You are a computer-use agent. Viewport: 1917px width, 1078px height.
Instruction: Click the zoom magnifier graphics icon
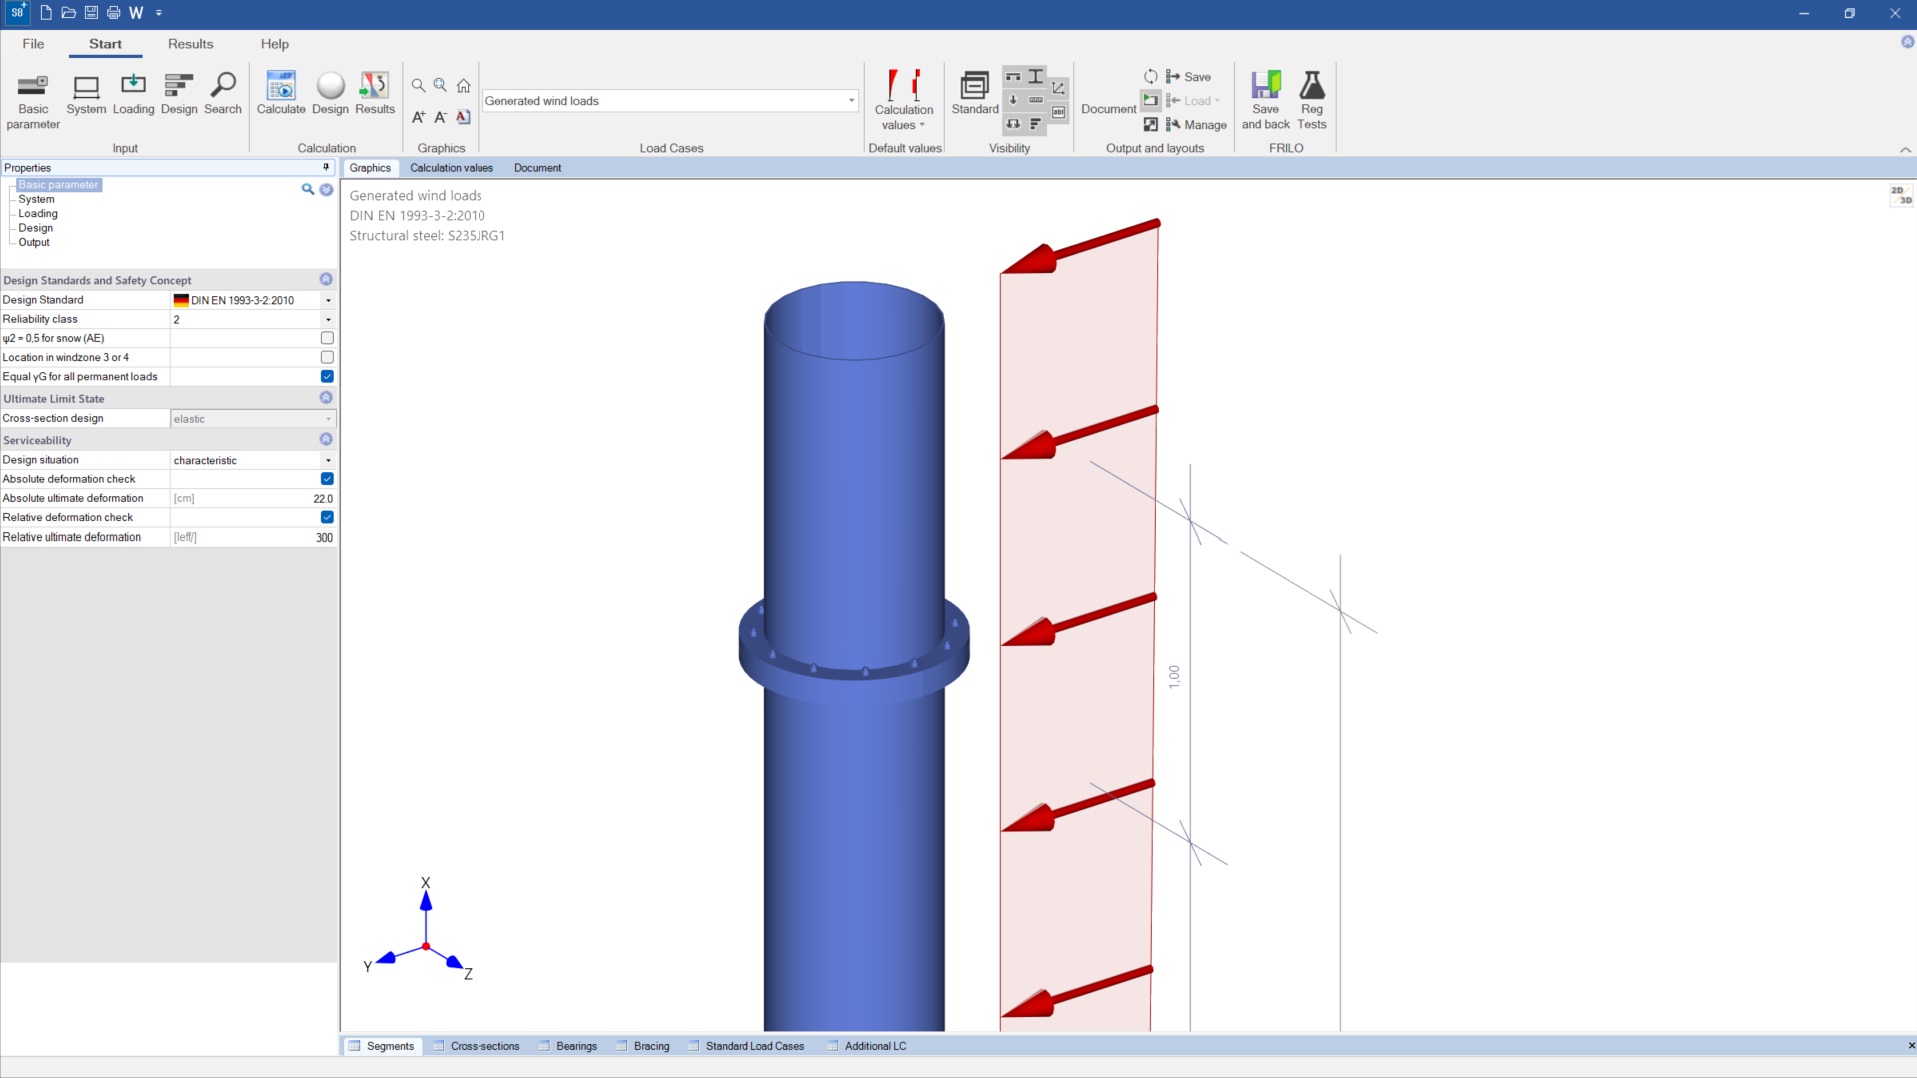click(418, 86)
